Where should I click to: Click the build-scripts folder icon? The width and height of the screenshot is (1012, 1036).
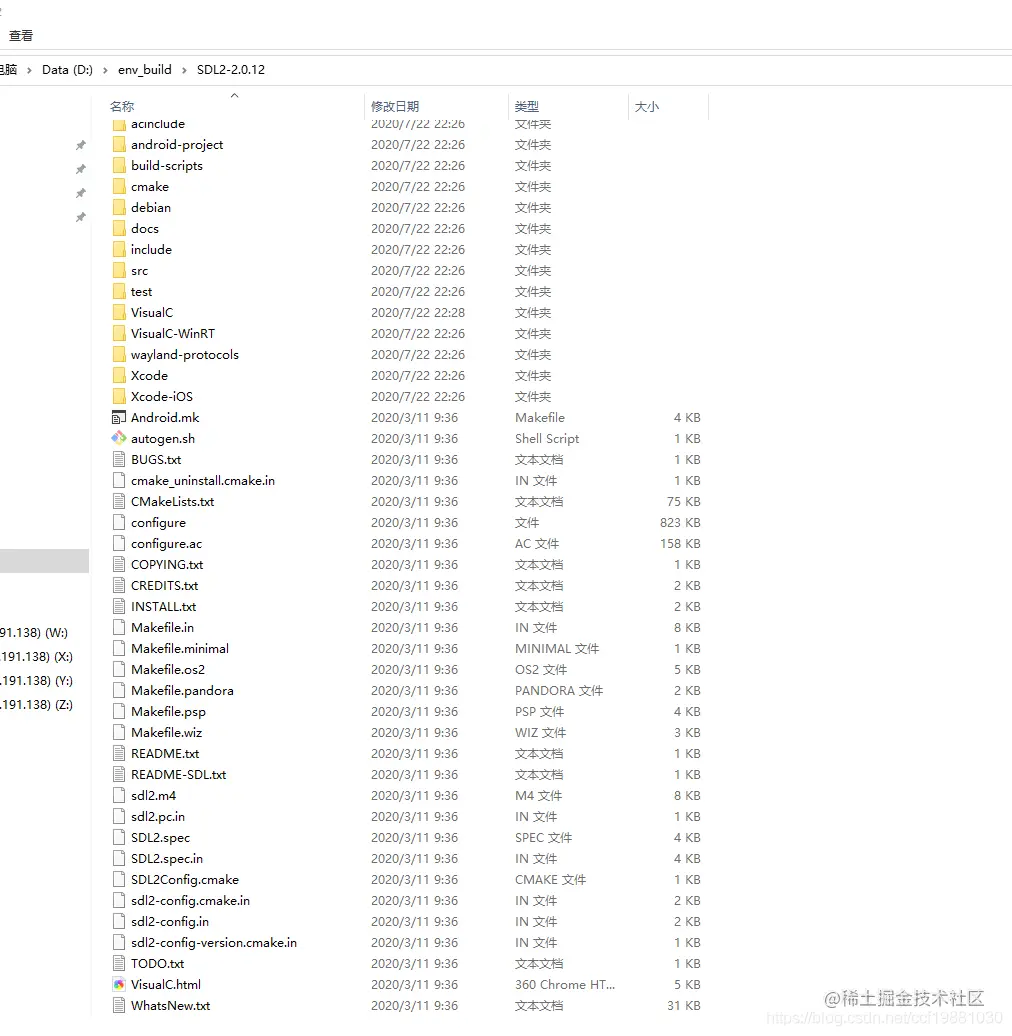[x=119, y=166]
